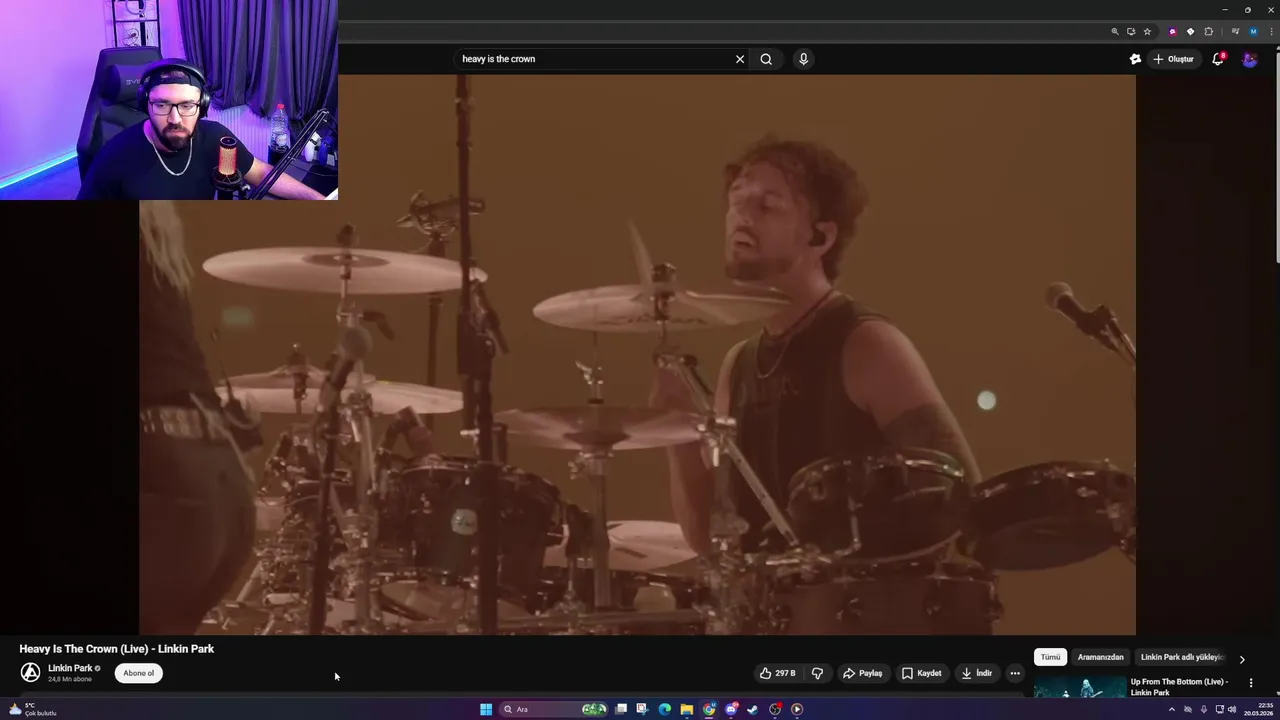
Task: Click the Linkin Park channel logo
Action: 31,673
